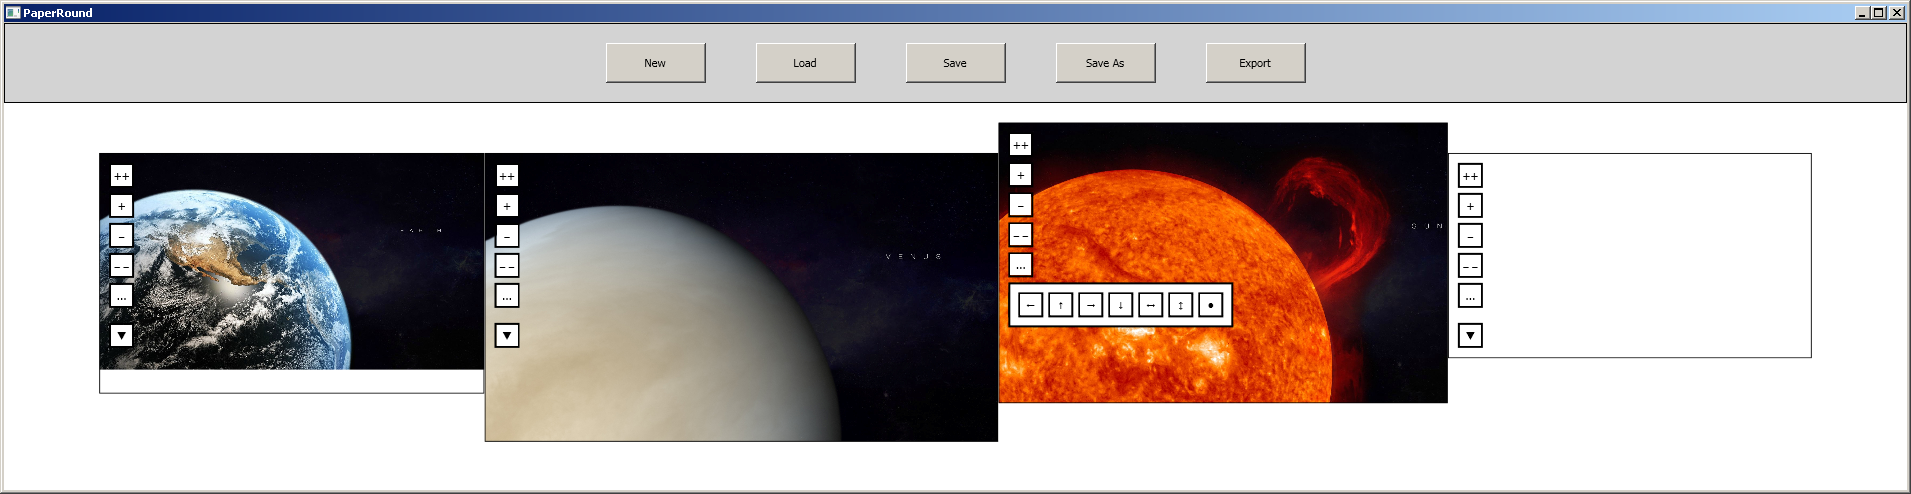Click the down arrow alignment icon on Sun panel
The image size is (1911, 494).
(1120, 305)
